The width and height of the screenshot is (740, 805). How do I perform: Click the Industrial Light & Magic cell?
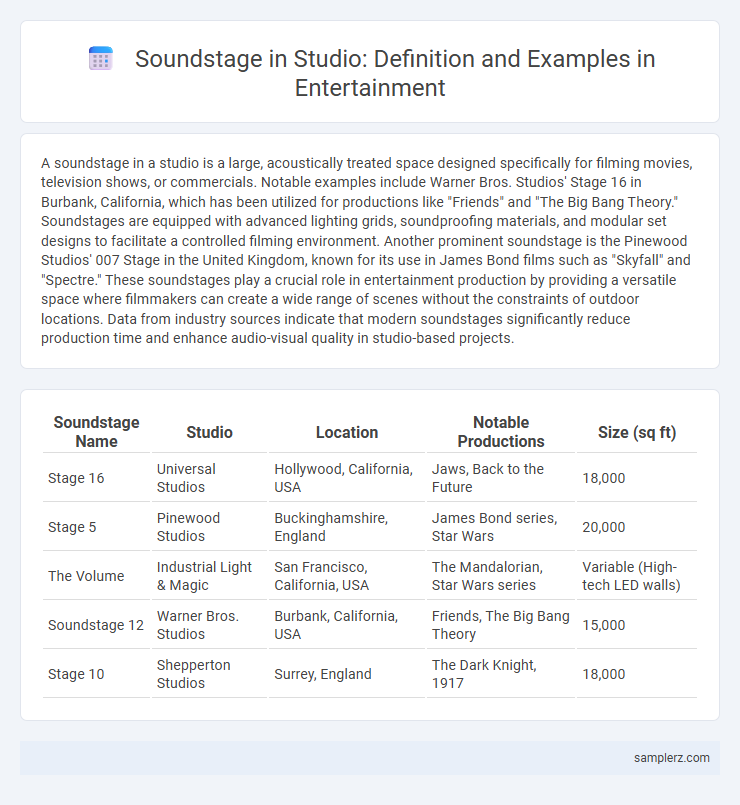point(210,576)
